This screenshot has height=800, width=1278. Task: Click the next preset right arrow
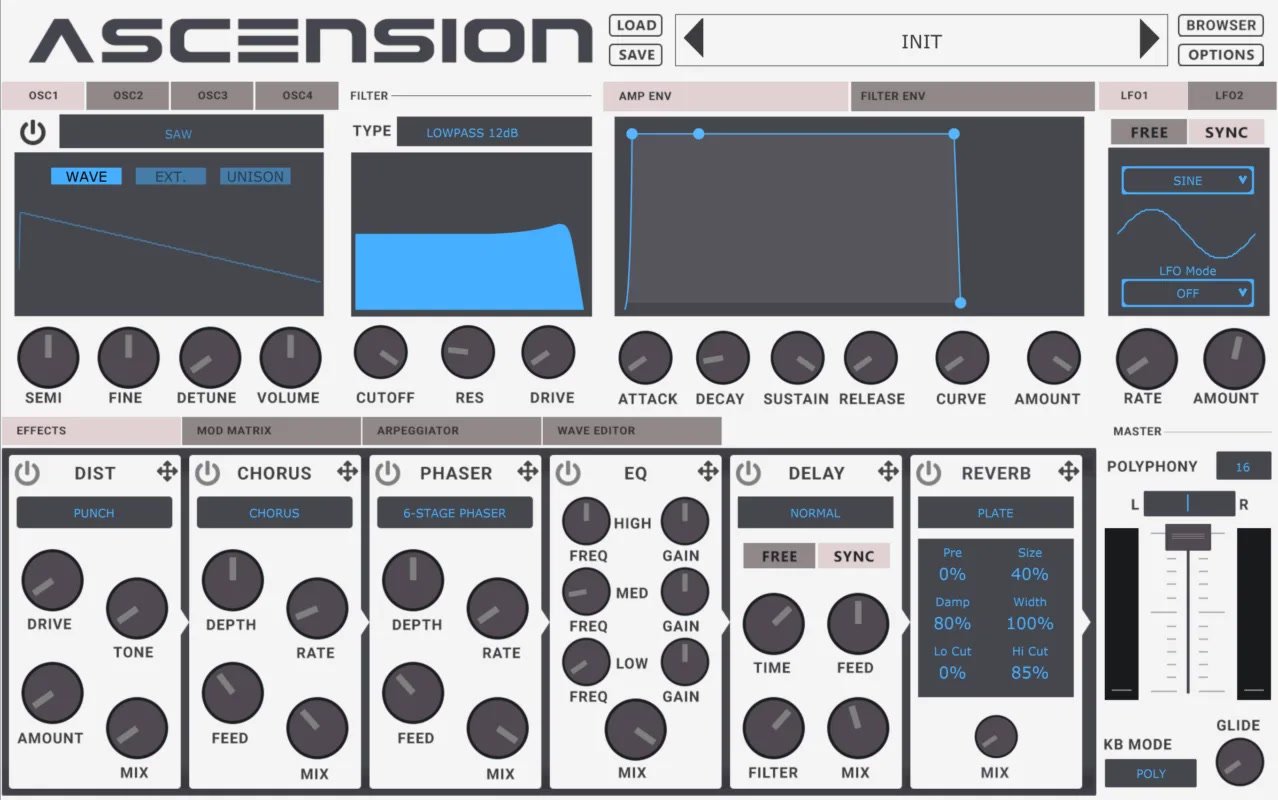1149,41
